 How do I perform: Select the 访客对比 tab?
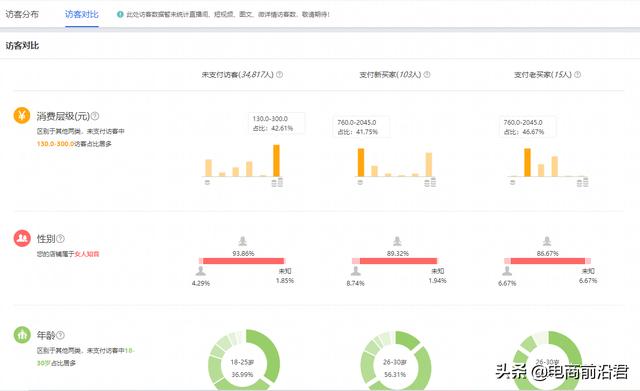[82, 14]
